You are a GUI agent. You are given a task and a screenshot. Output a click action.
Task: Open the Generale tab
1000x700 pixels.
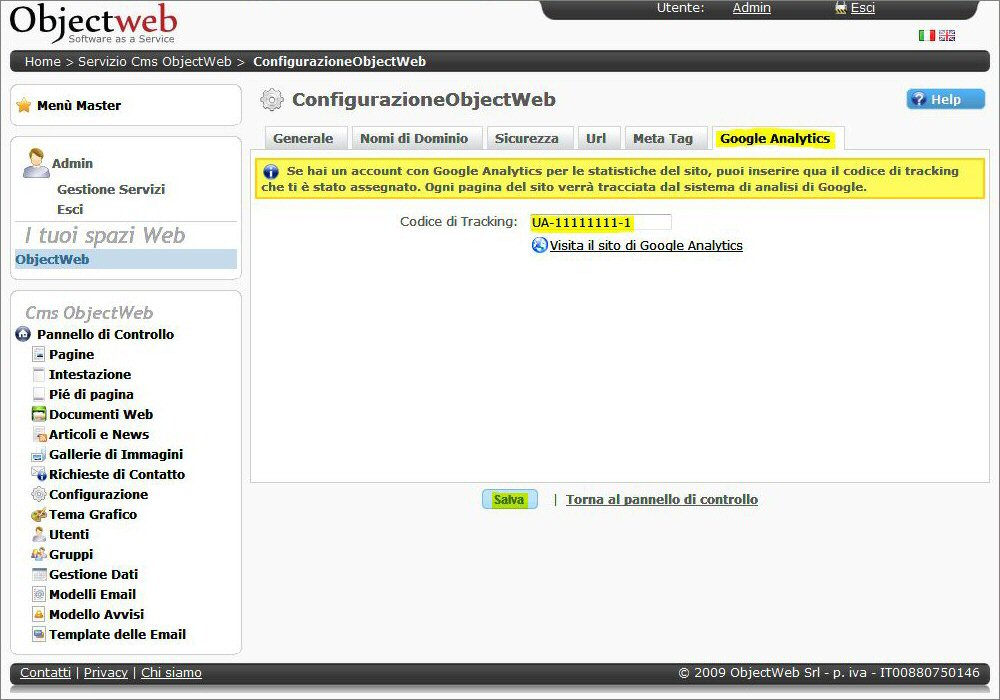[303, 139]
